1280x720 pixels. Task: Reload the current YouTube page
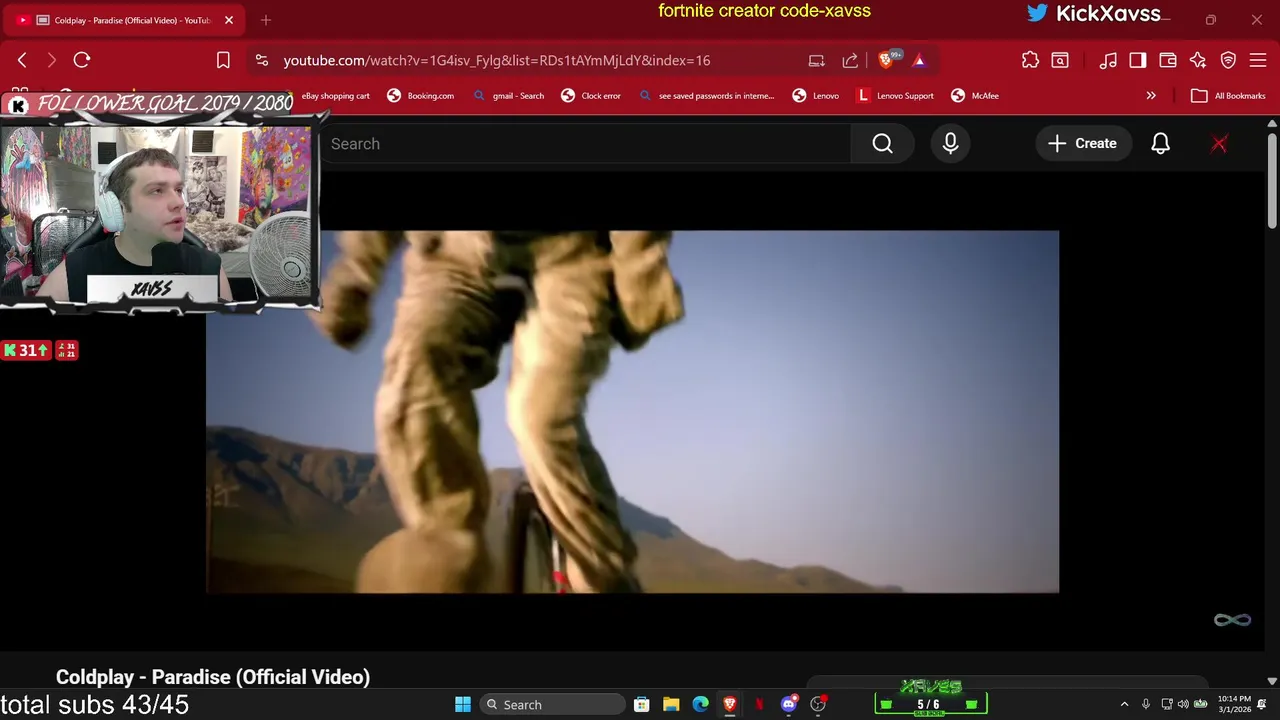coord(82,61)
